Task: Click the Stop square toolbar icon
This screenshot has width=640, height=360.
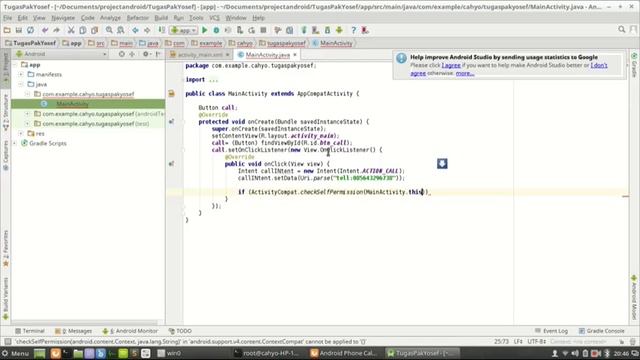Action: coord(263,30)
